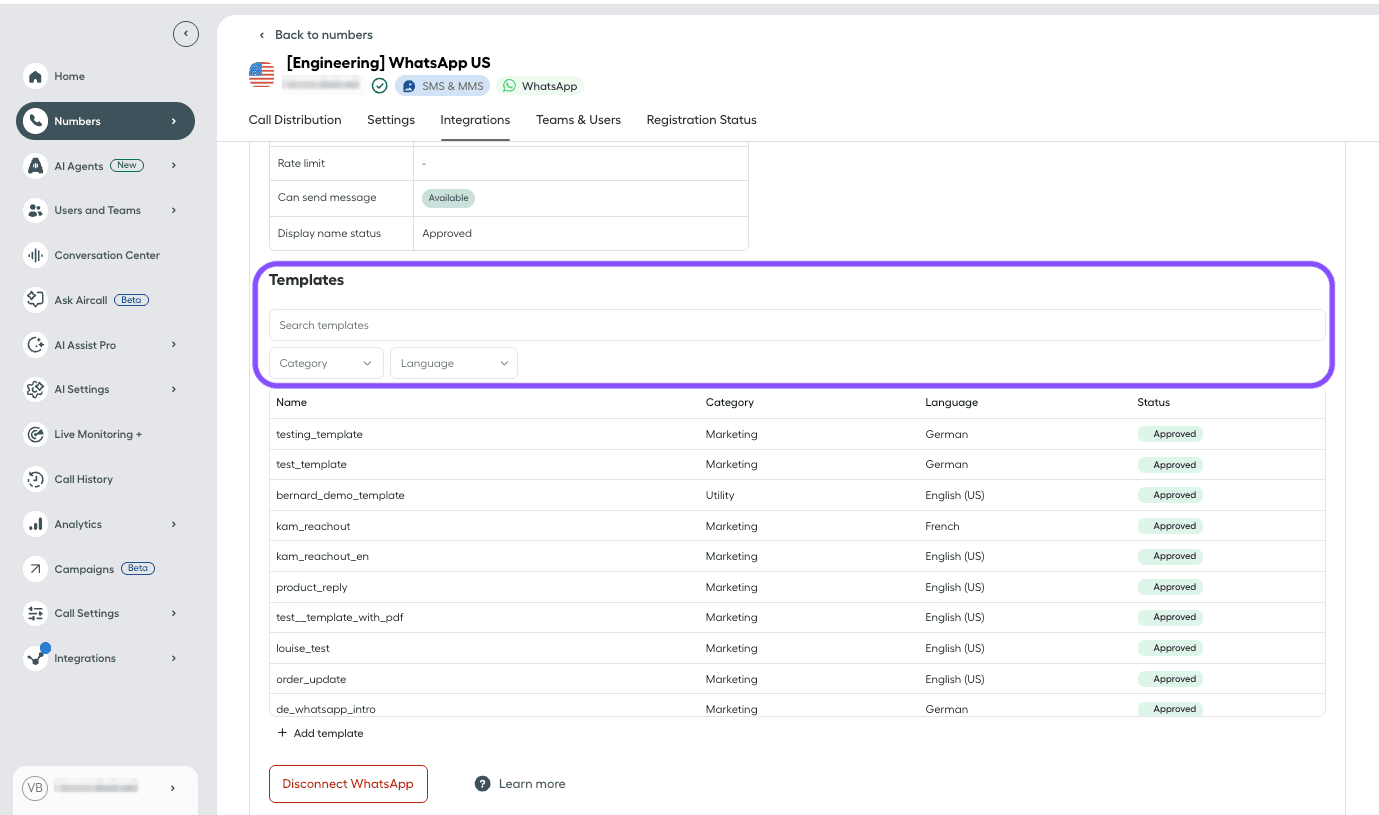
Task: Select the kam_reachout_en template name
Action: [x=322, y=556]
